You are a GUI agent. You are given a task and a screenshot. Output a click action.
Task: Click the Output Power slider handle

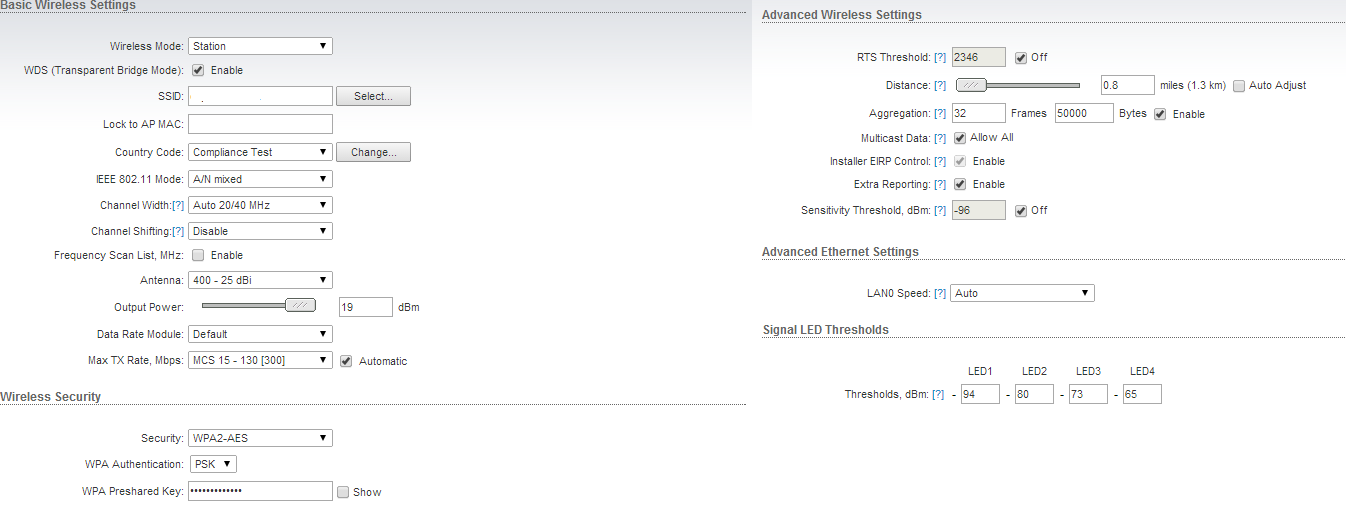click(x=300, y=306)
